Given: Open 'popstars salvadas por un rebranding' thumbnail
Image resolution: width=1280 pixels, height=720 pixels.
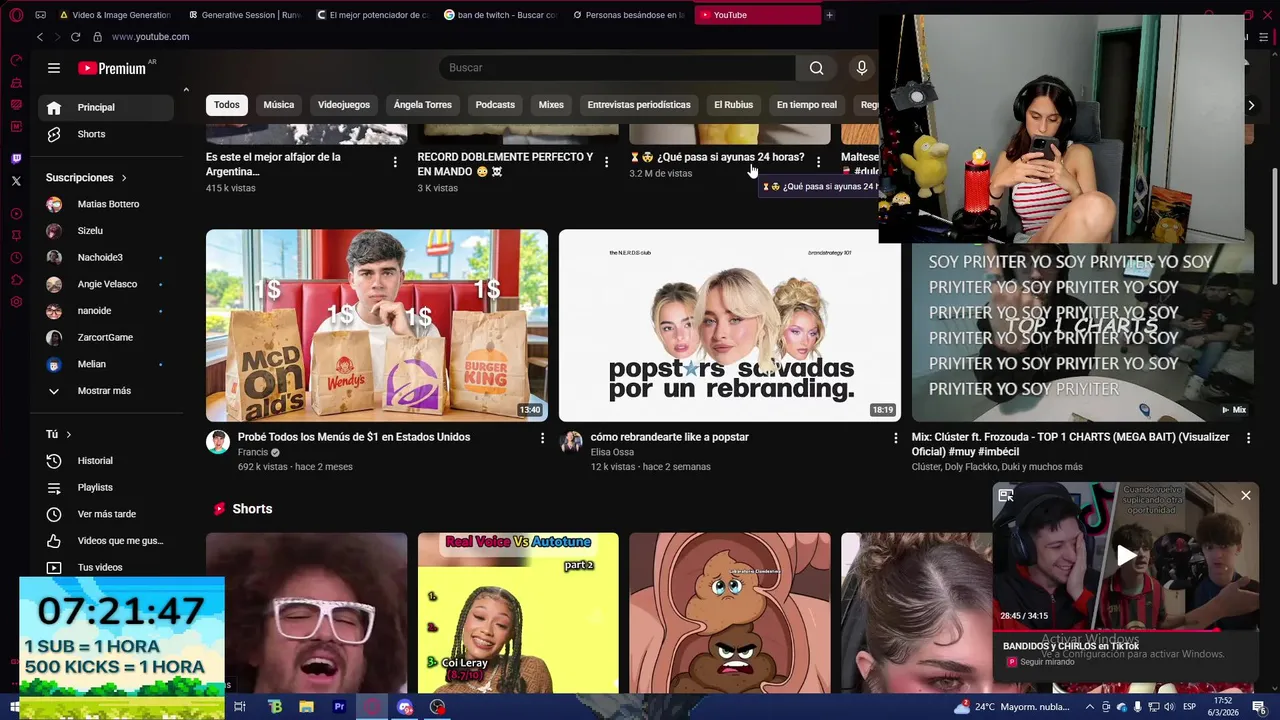Looking at the screenshot, I should coord(730,326).
